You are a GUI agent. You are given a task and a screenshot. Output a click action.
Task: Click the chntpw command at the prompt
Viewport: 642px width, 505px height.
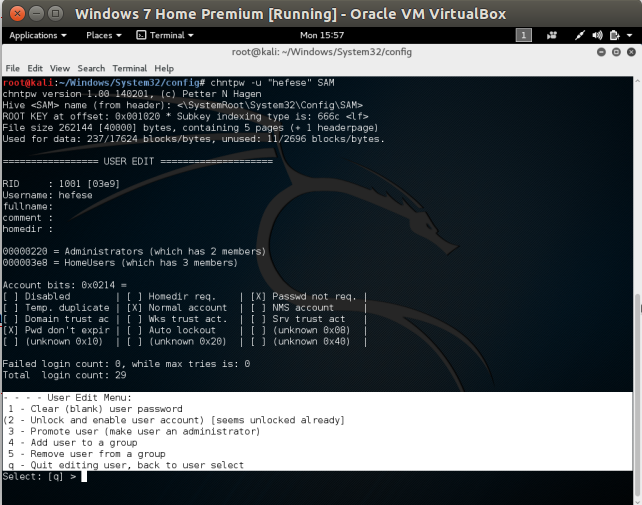272,83
